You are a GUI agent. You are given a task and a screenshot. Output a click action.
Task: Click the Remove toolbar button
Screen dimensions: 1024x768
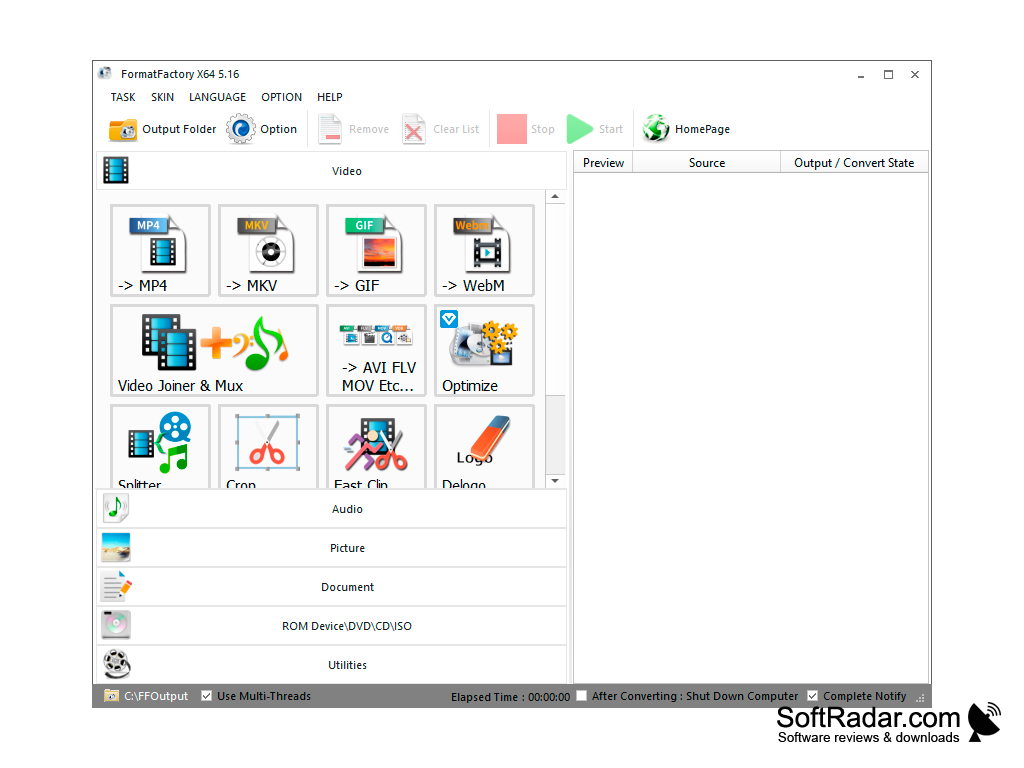353,129
